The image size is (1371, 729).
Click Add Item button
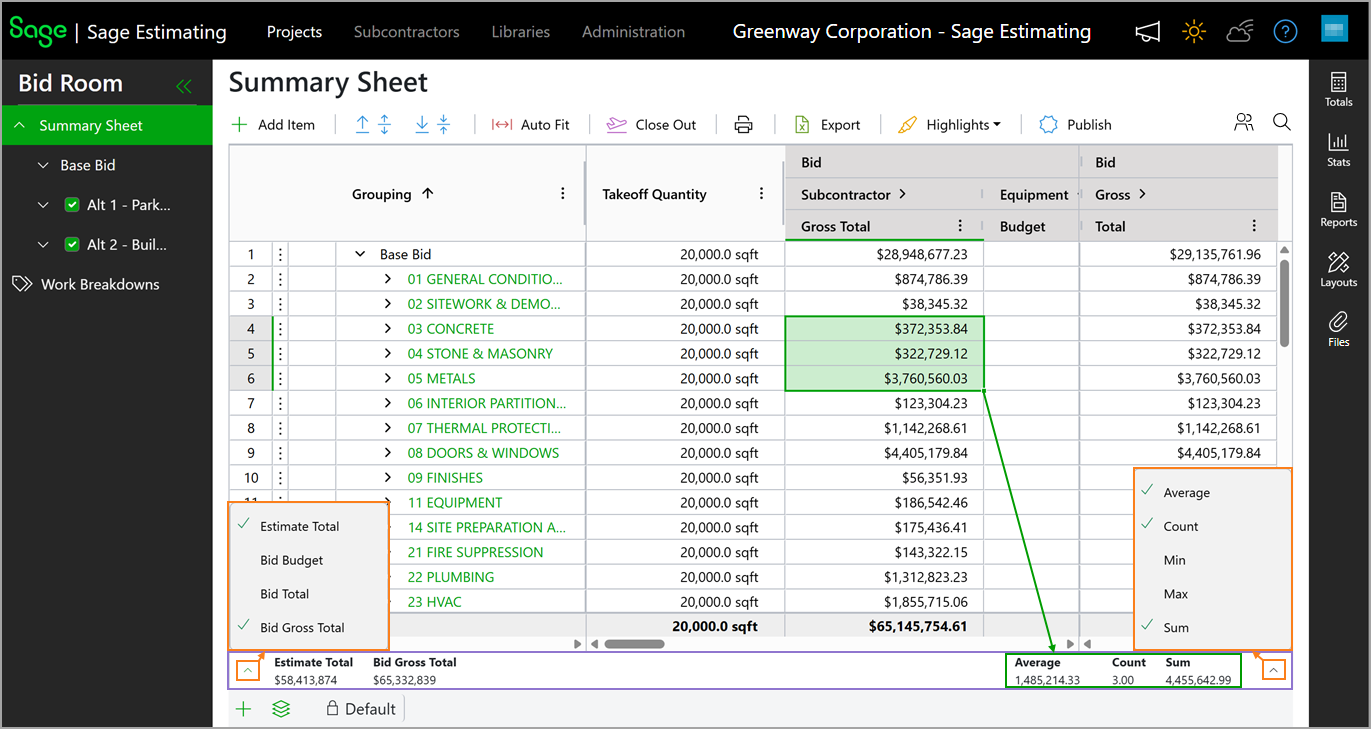tap(274, 125)
